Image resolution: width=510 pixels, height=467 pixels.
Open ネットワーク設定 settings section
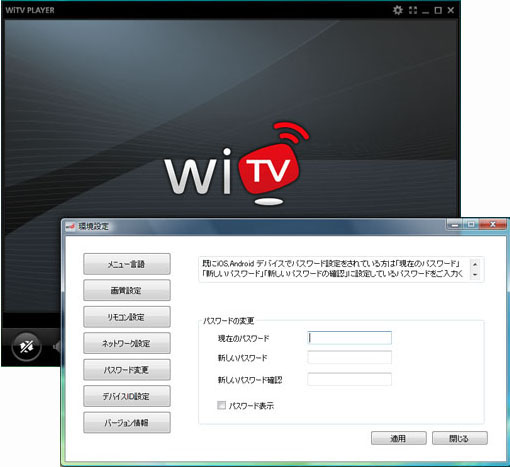click(127, 343)
